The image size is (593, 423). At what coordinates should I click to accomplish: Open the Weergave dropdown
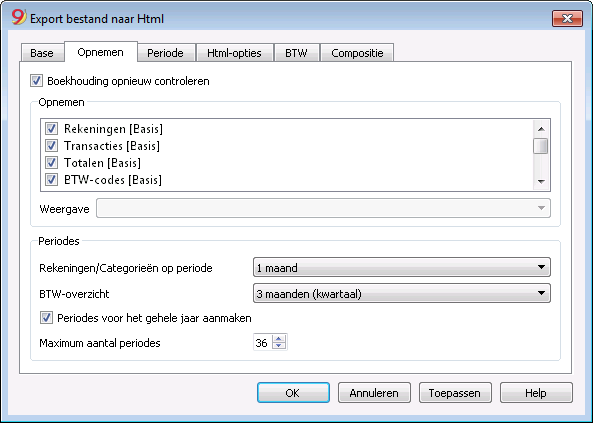coord(323,208)
